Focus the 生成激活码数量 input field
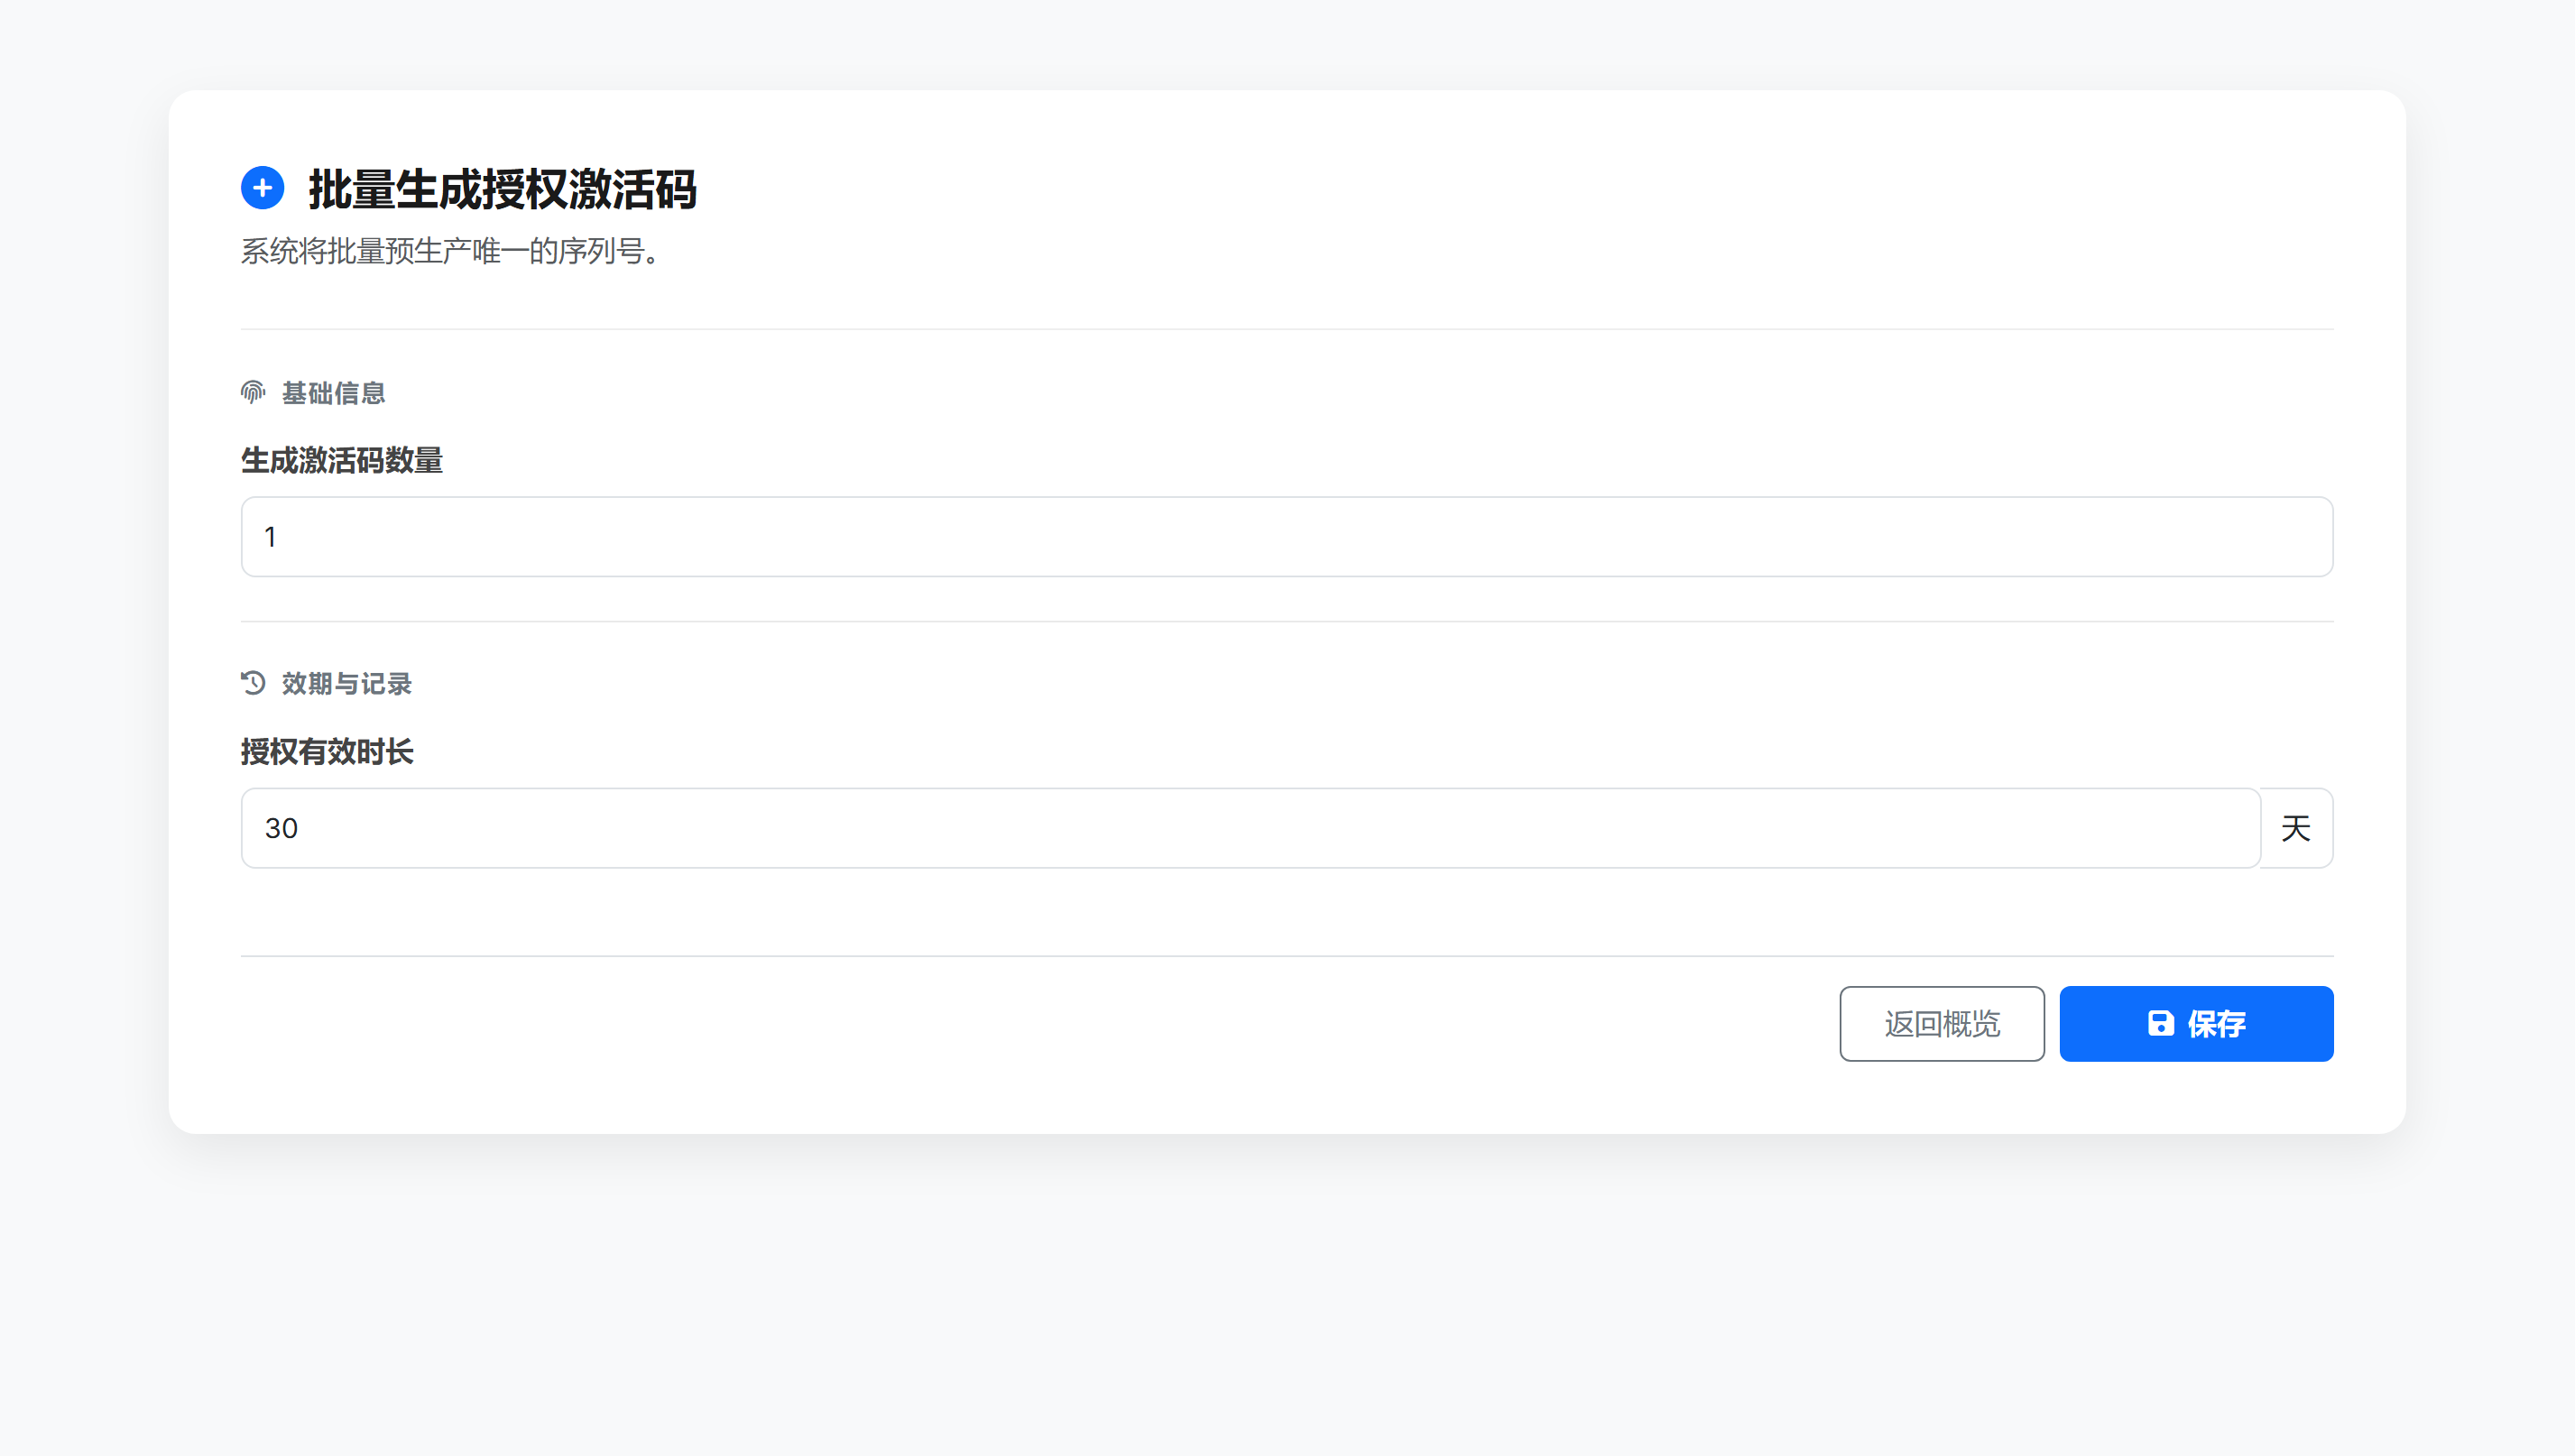The width and height of the screenshot is (2575, 1456). pos(1286,537)
